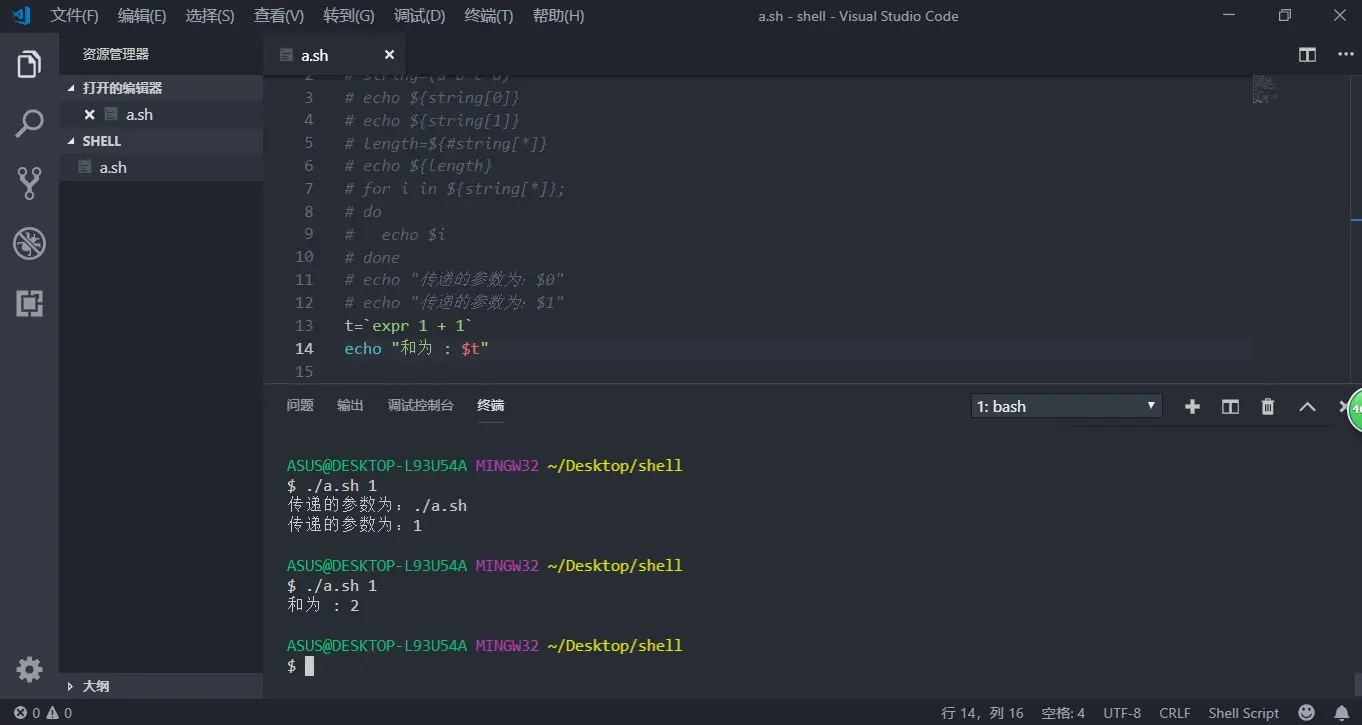Close a.sh under 打开的编辑器 list
Image resolution: width=1362 pixels, height=725 pixels.
pos(89,115)
